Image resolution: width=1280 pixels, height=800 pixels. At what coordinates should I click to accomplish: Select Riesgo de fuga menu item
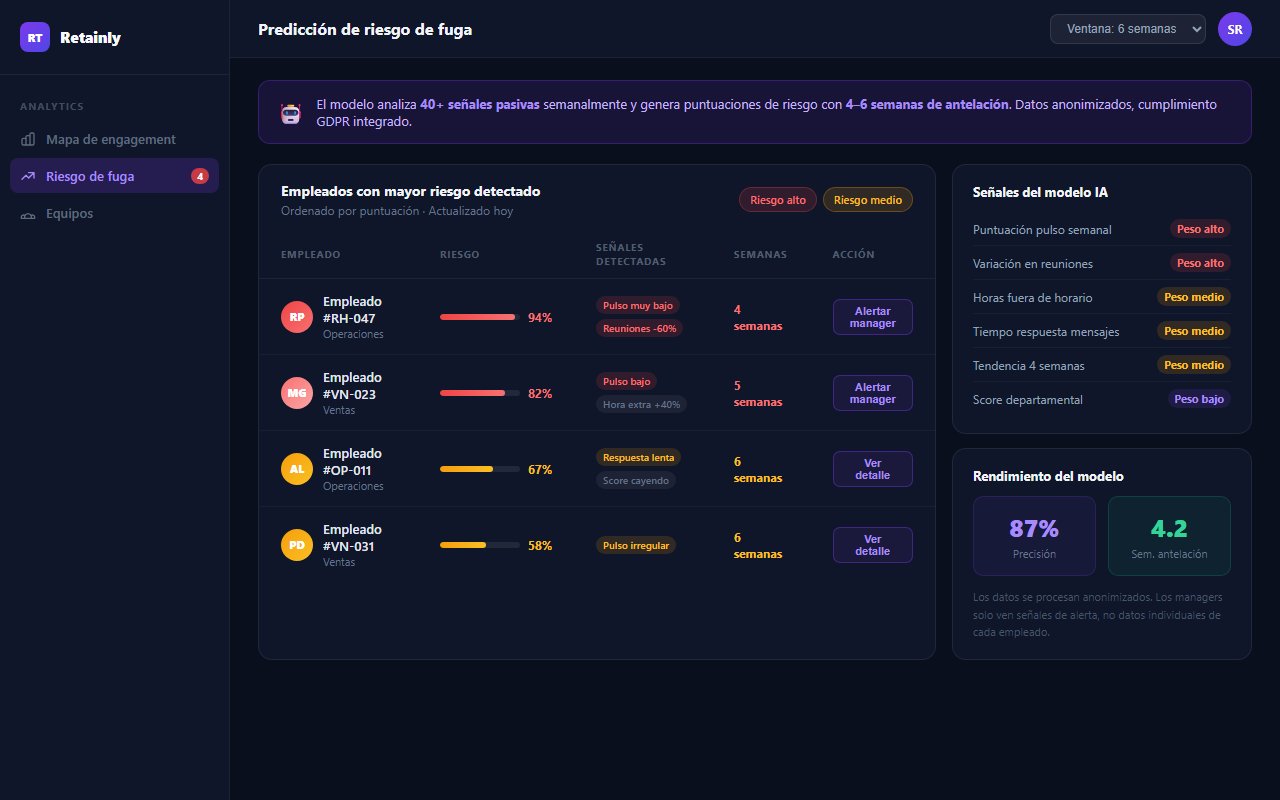(114, 176)
